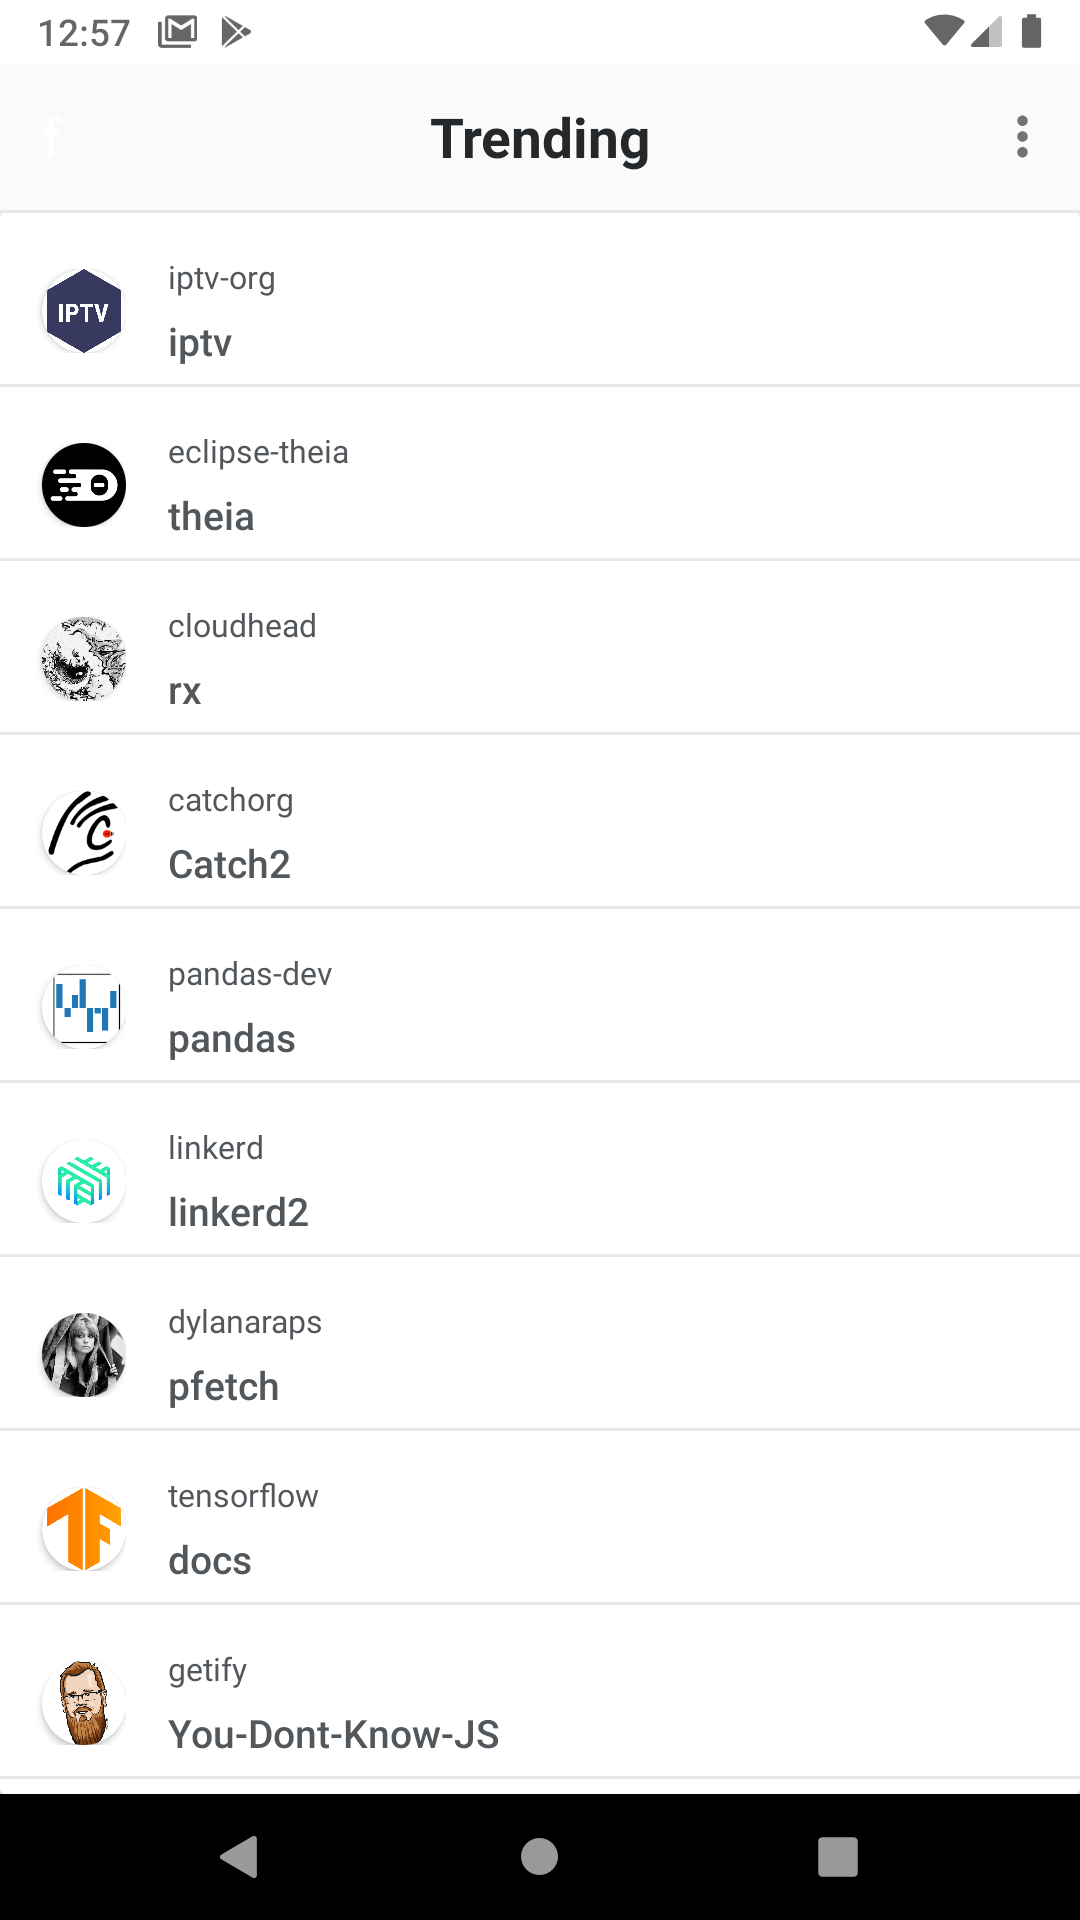Click the TensorFlow orange logo

pos(83,1528)
